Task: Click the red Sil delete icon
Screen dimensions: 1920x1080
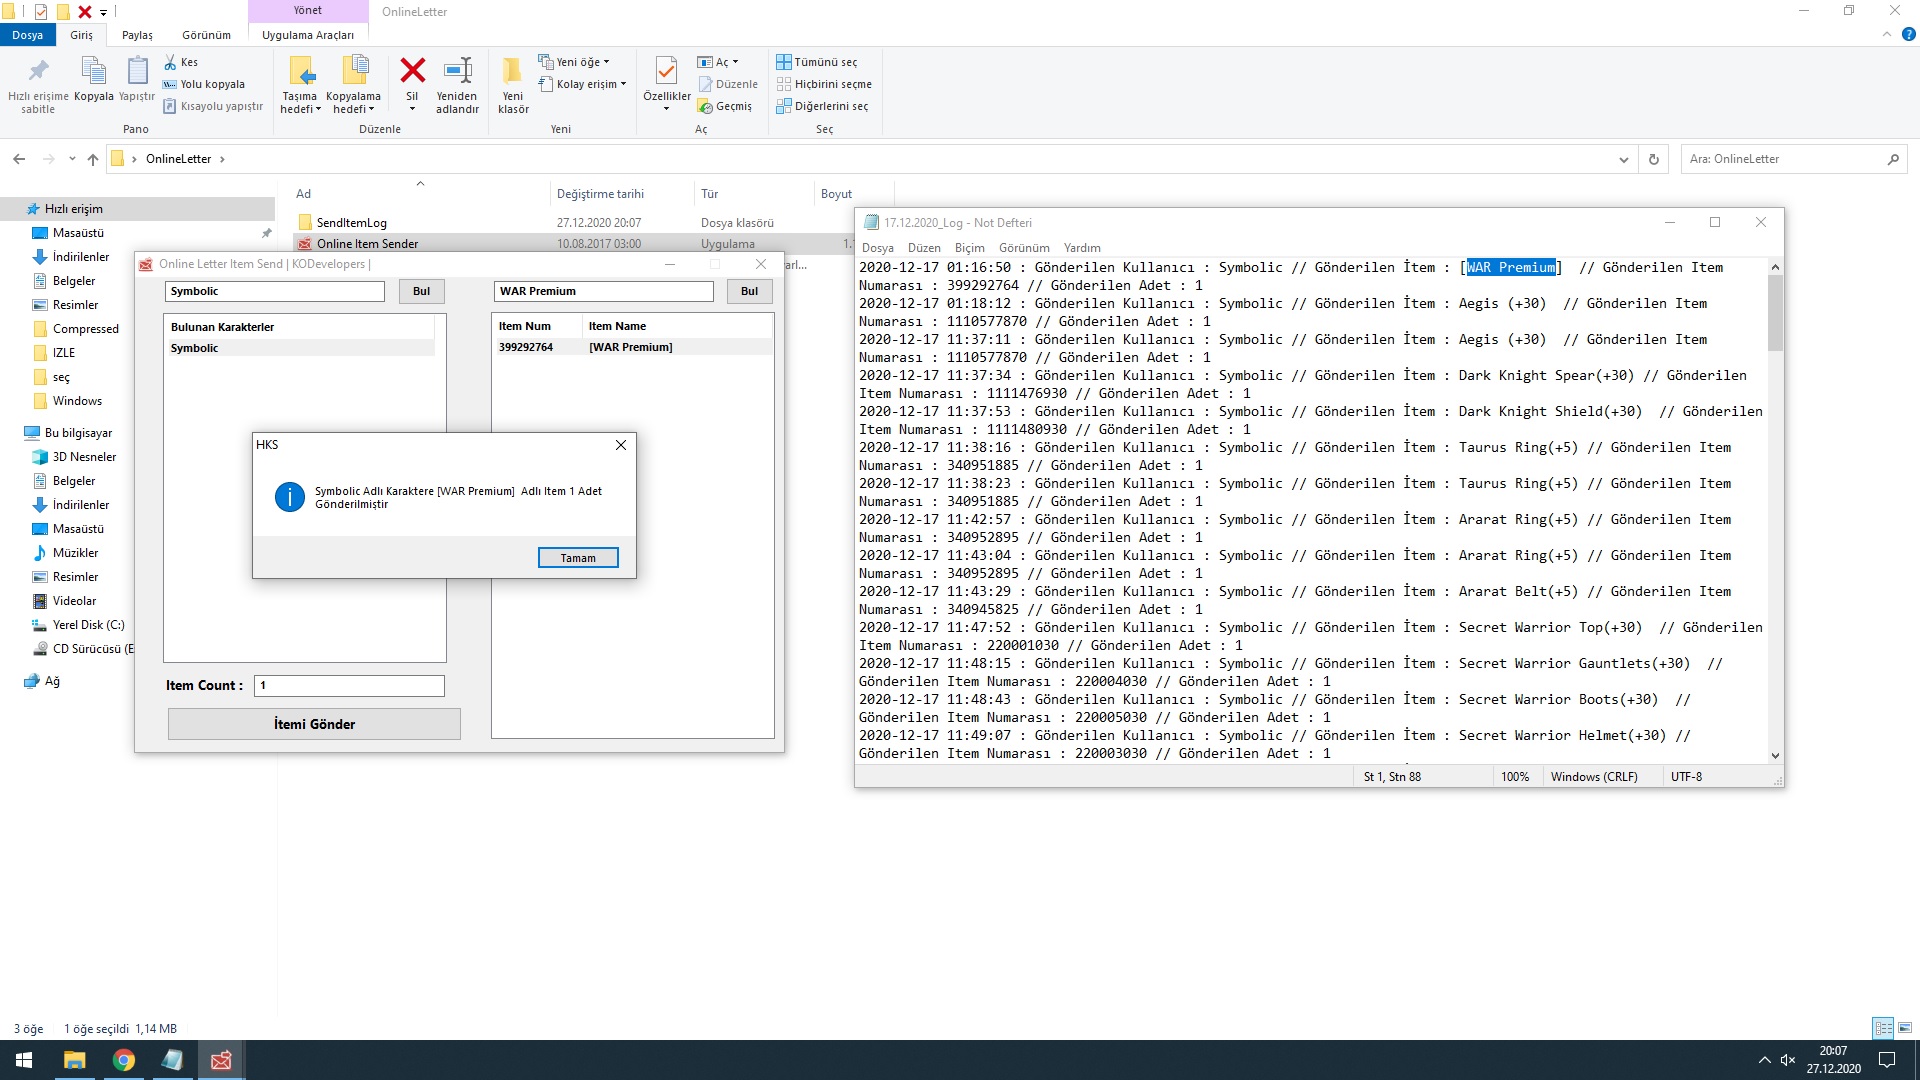Action: click(x=412, y=72)
